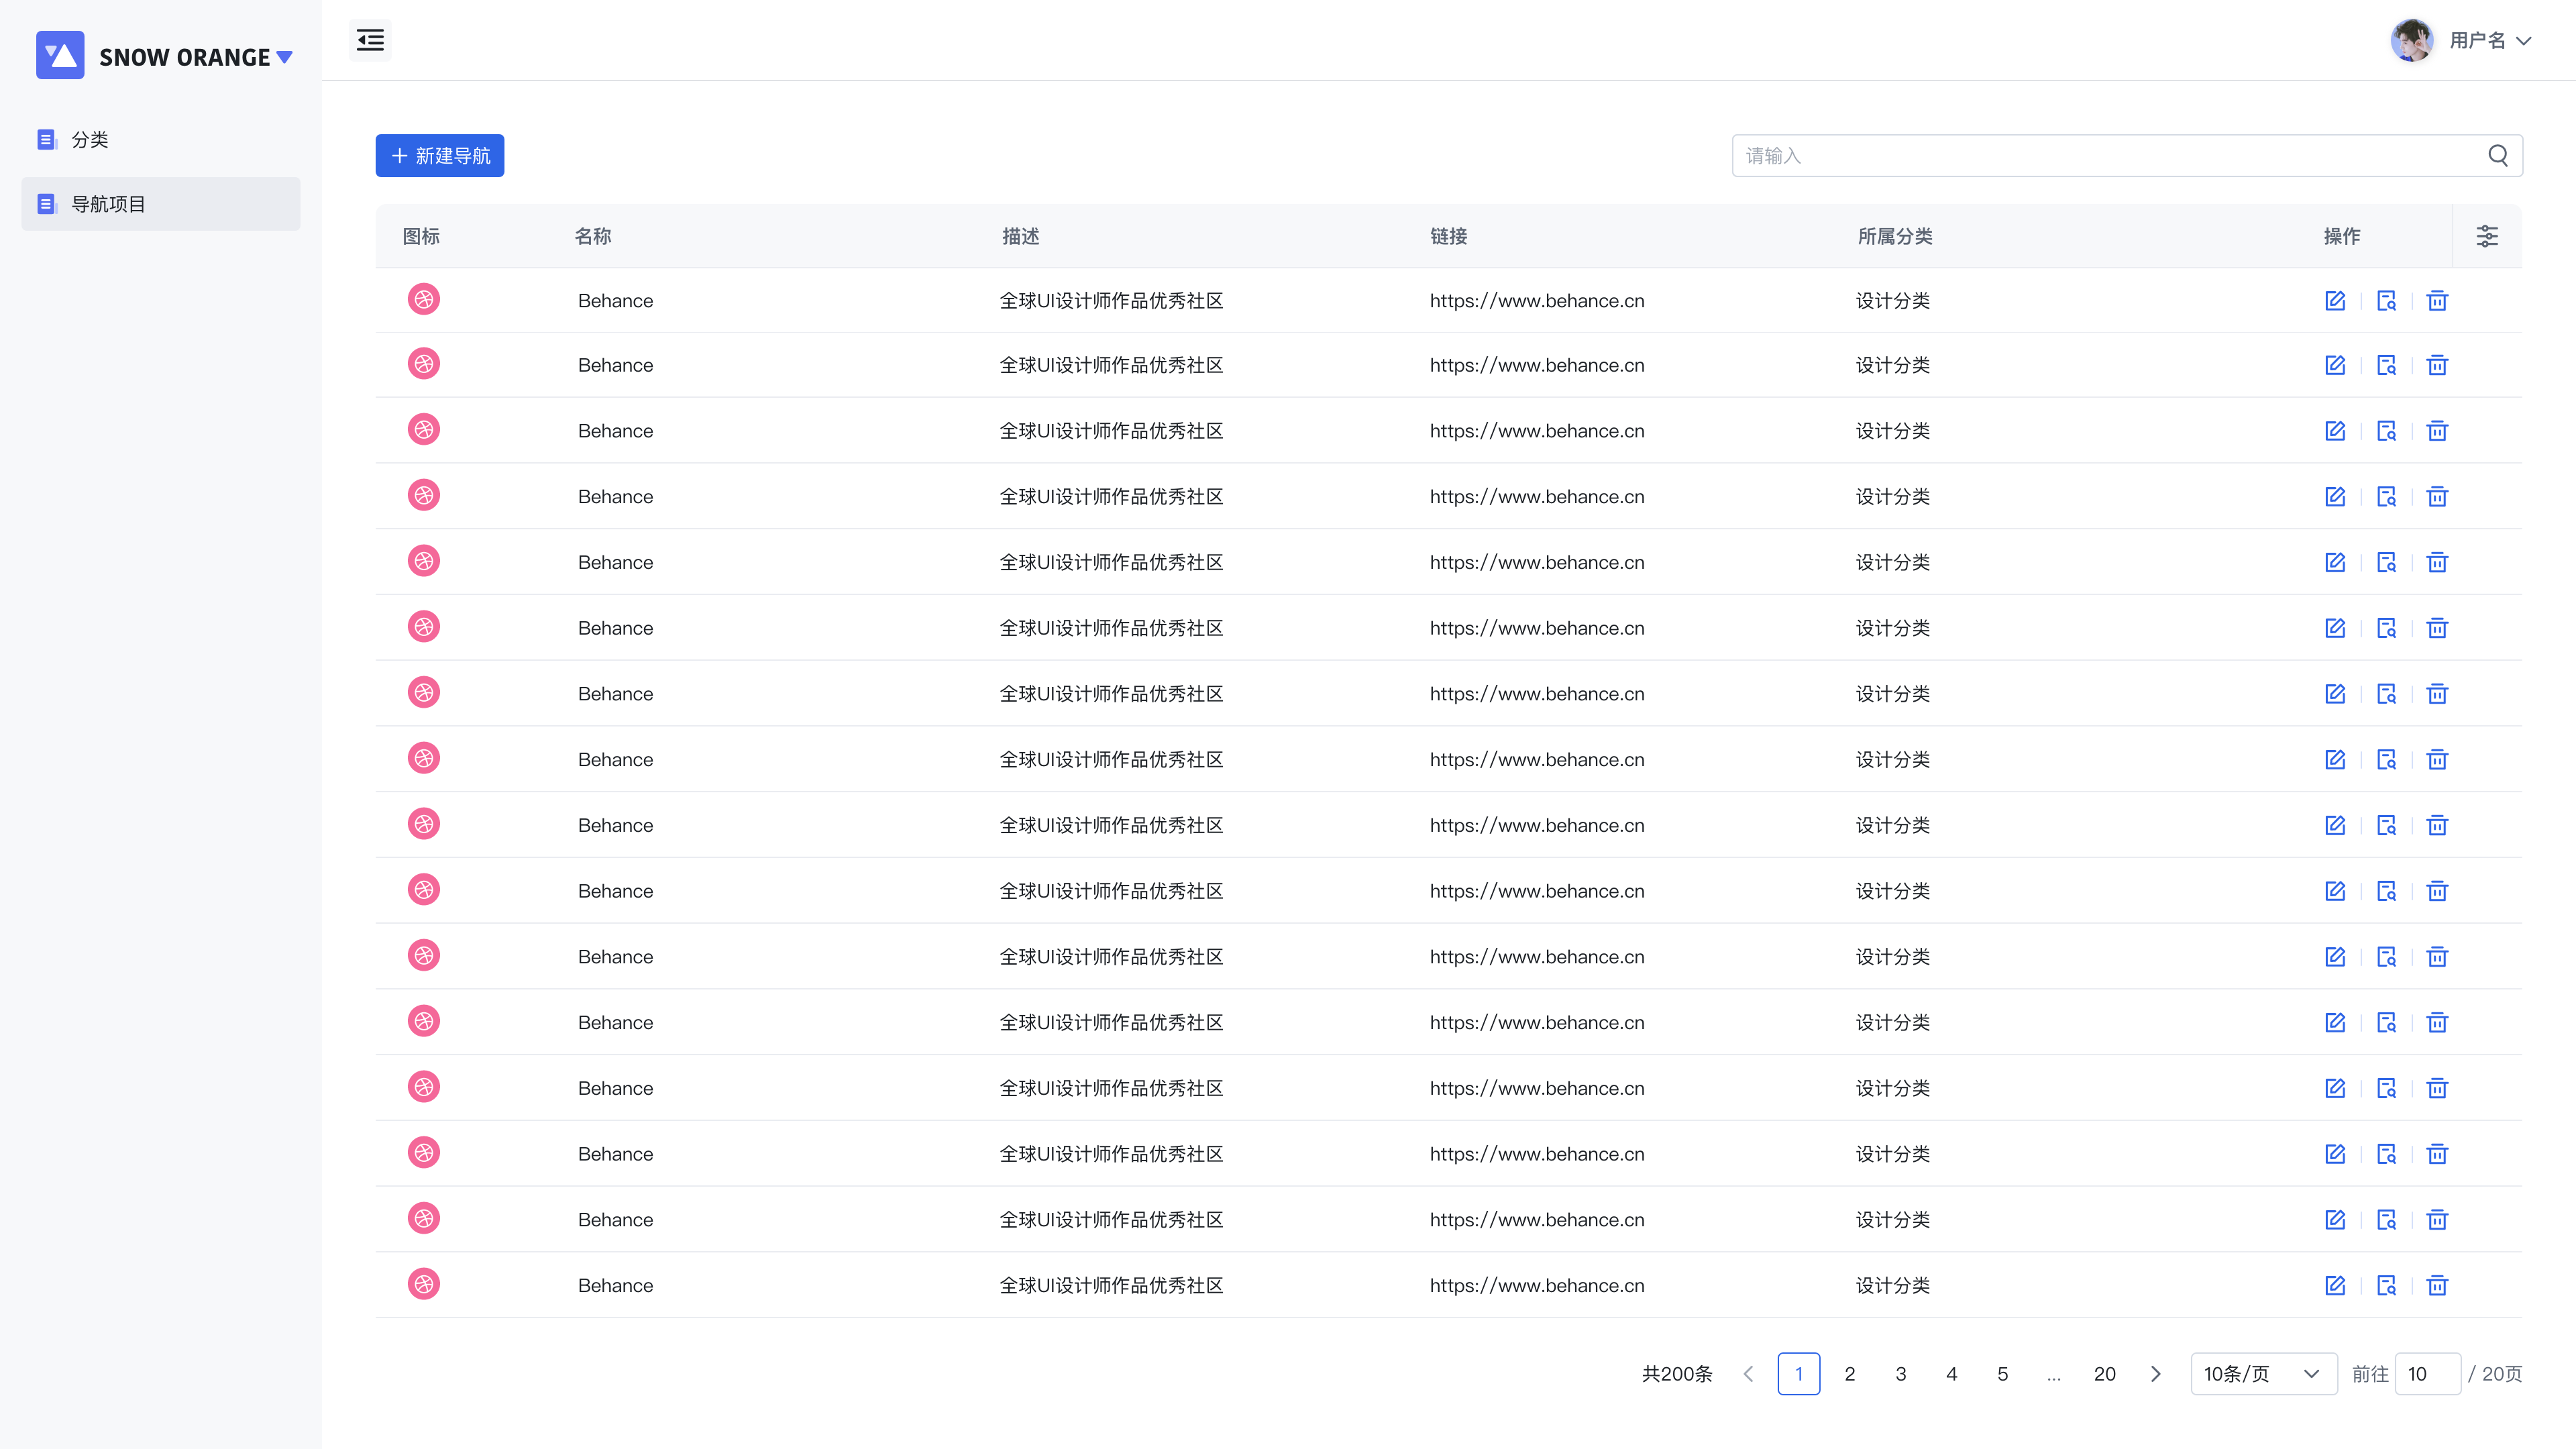The width and height of the screenshot is (2576, 1449).
Task: Delete the third table row
Action: 2437,431
